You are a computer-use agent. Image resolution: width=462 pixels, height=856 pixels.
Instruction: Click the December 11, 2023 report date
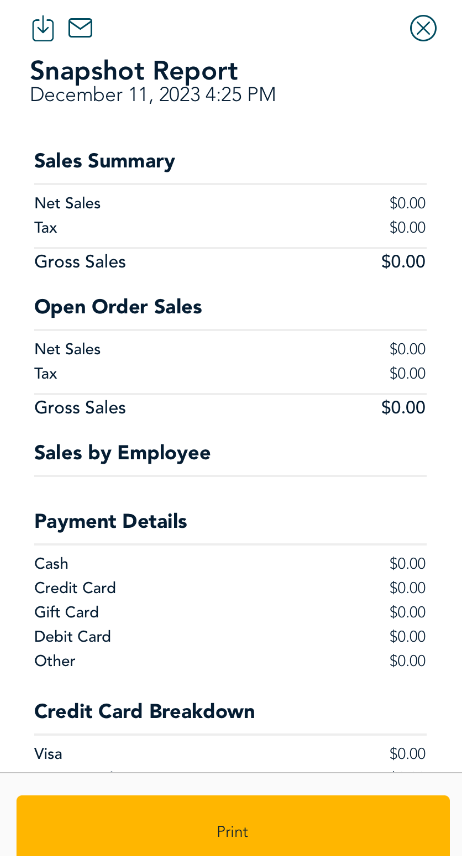pos(152,95)
